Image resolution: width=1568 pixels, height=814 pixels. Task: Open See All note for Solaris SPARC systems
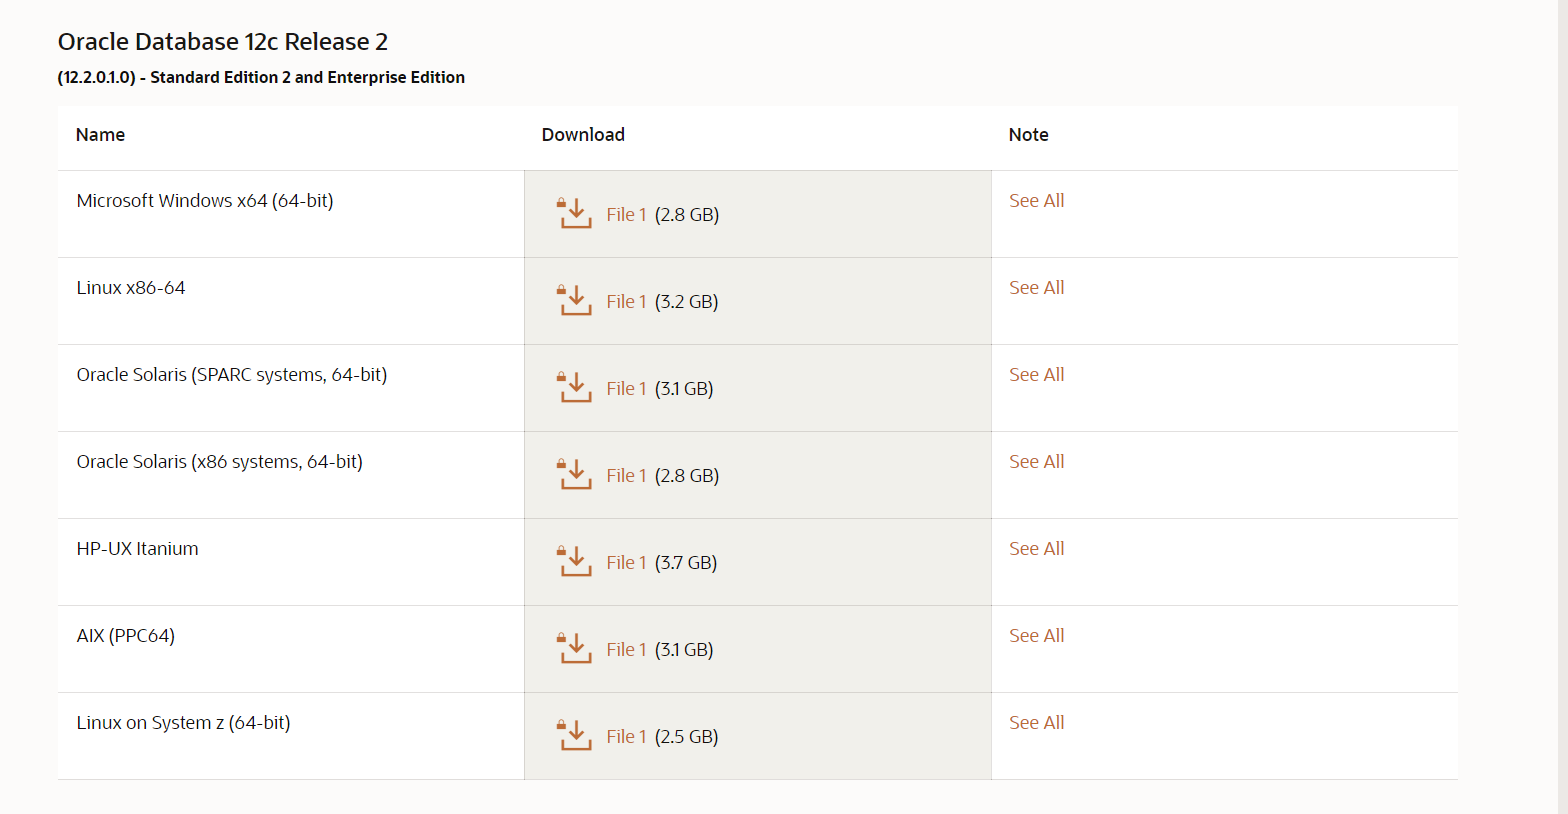(x=1036, y=375)
